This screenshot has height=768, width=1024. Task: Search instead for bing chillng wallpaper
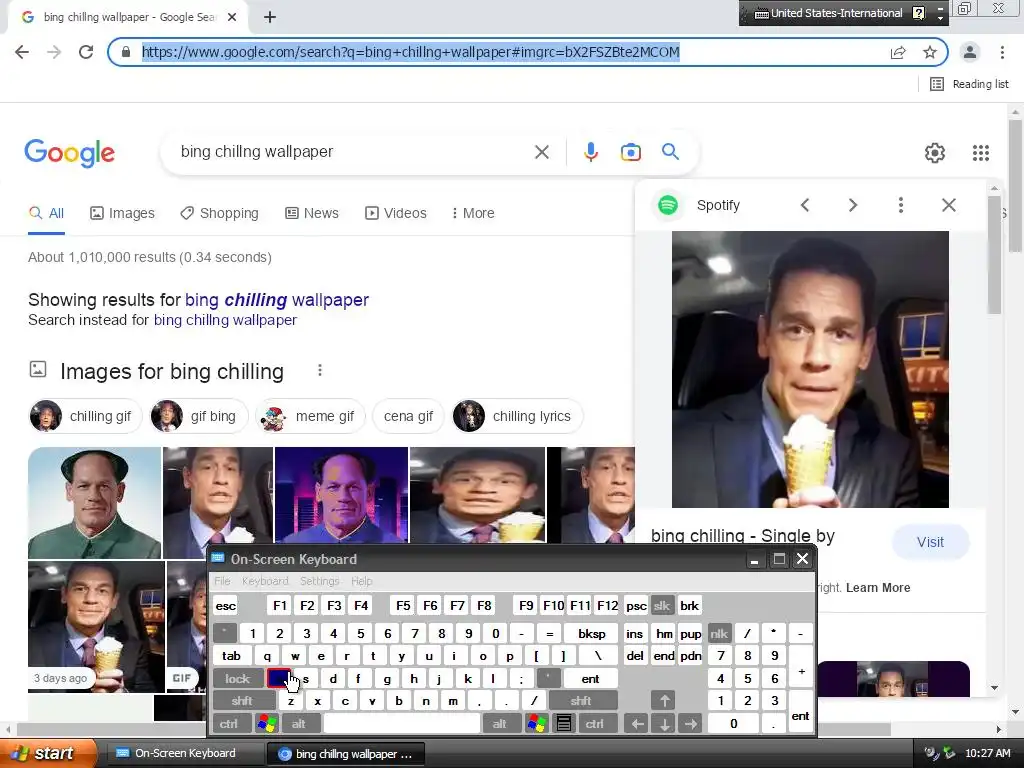click(225, 320)
